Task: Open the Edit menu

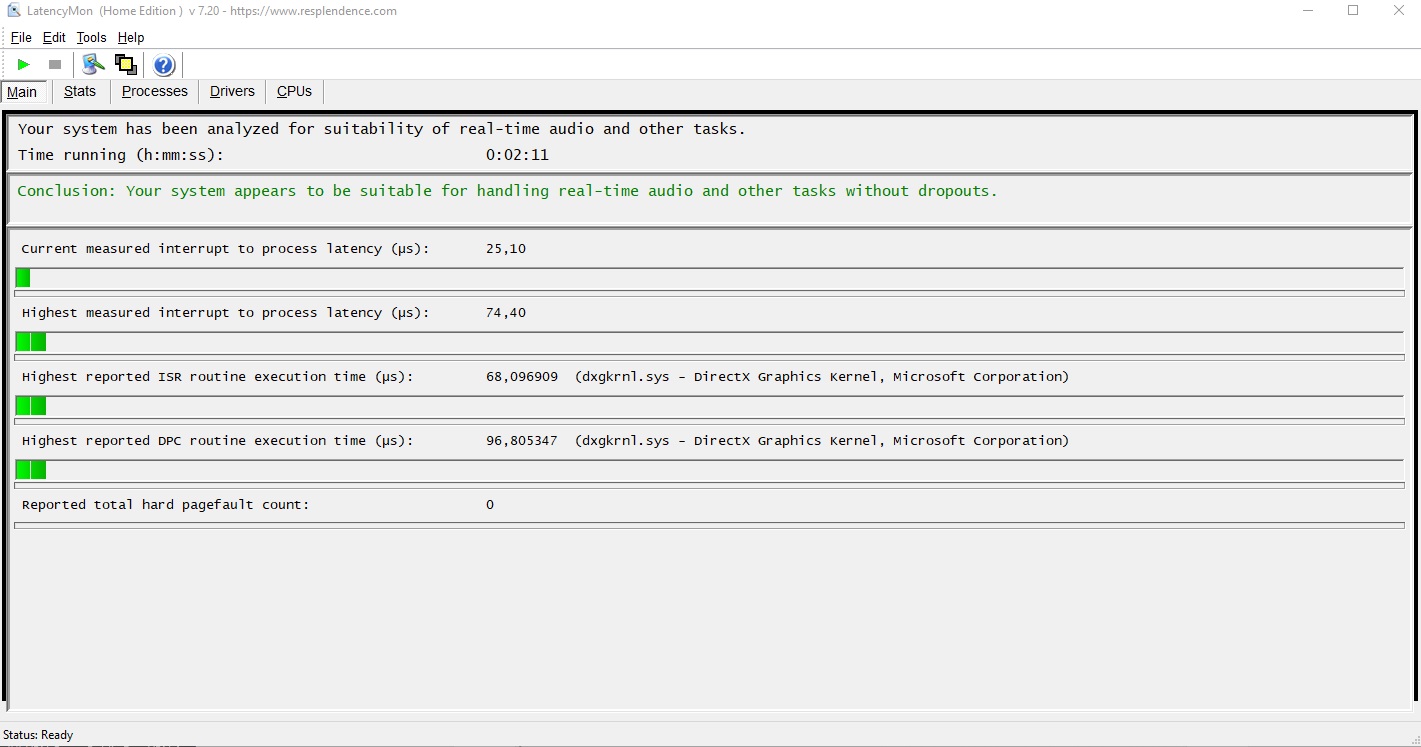Action: click(x=54, y=37)
